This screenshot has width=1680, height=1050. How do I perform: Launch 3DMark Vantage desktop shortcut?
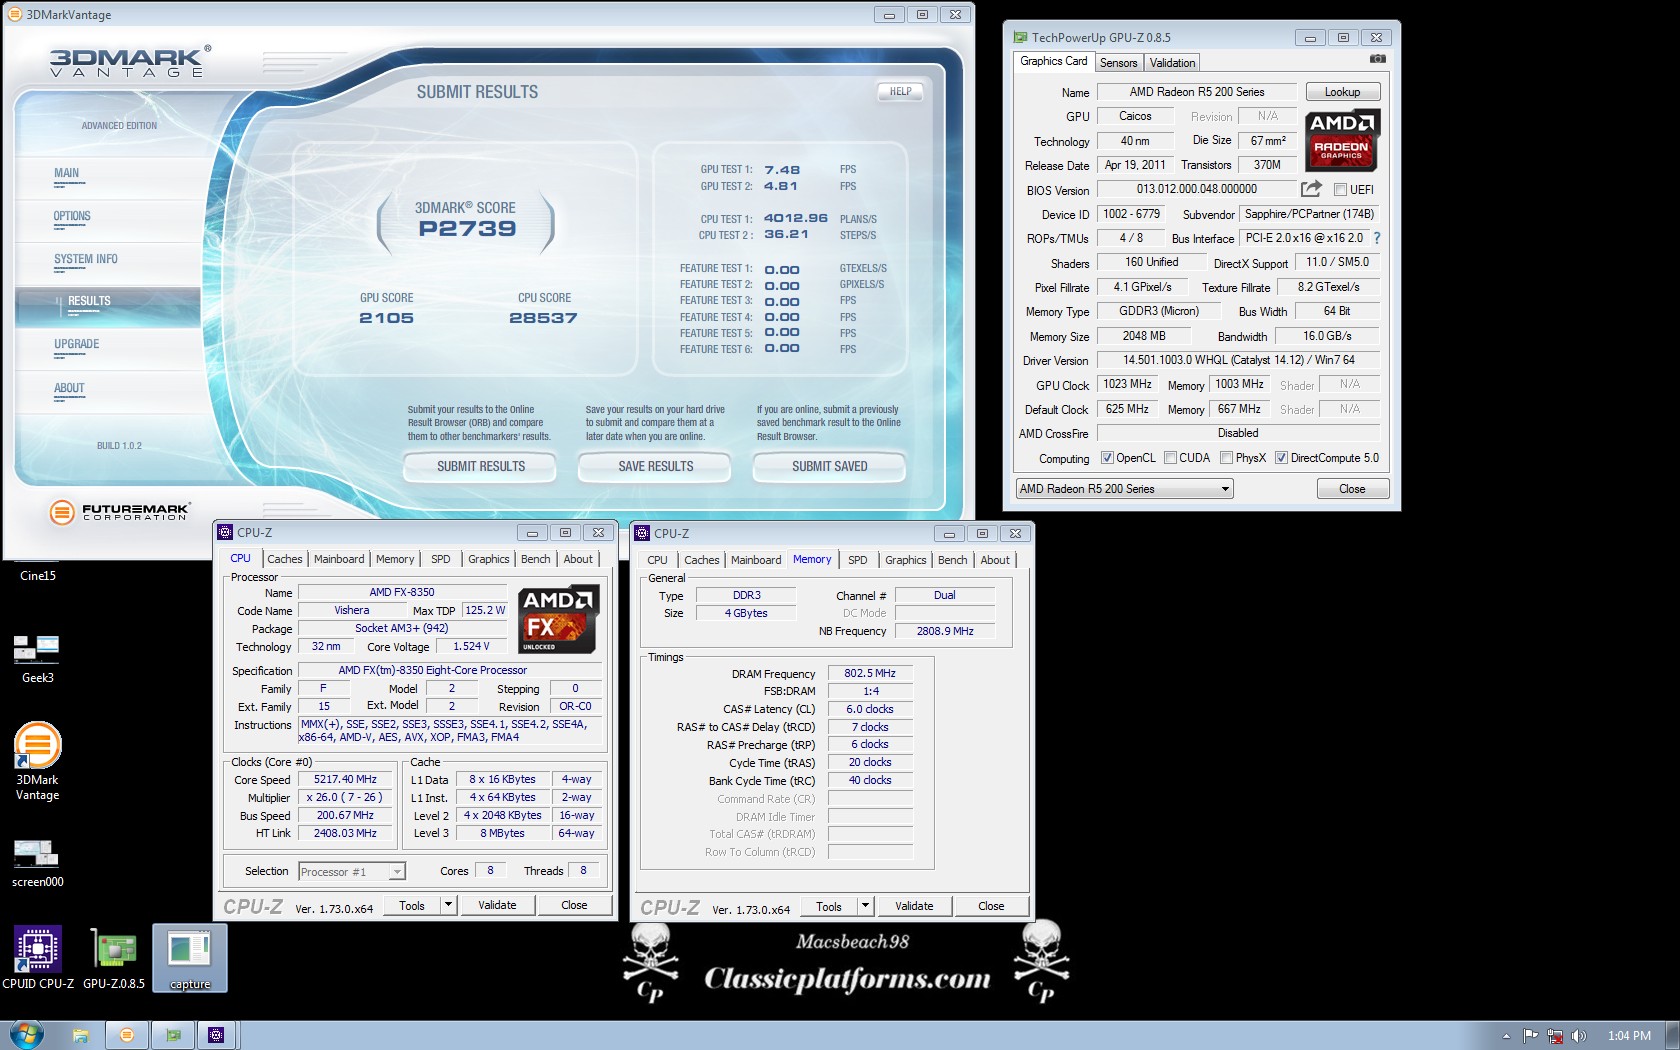coord(38,761)
